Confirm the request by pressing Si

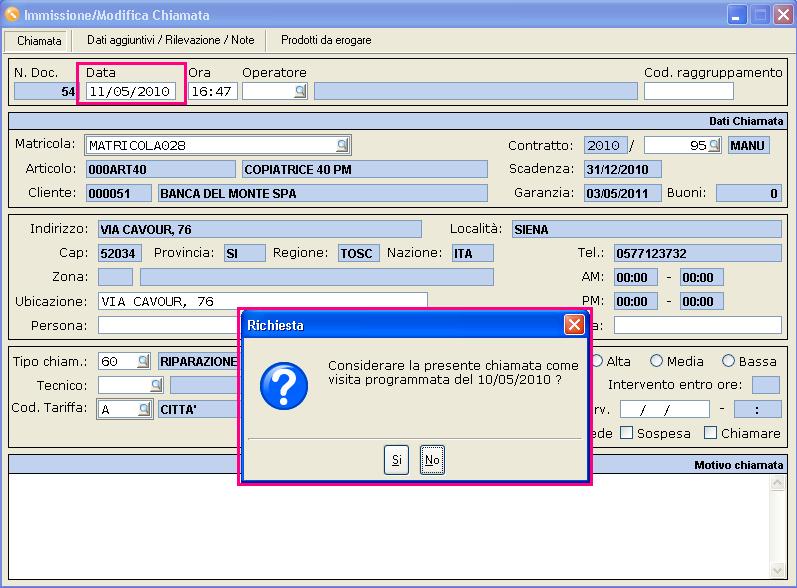(397, 460)
